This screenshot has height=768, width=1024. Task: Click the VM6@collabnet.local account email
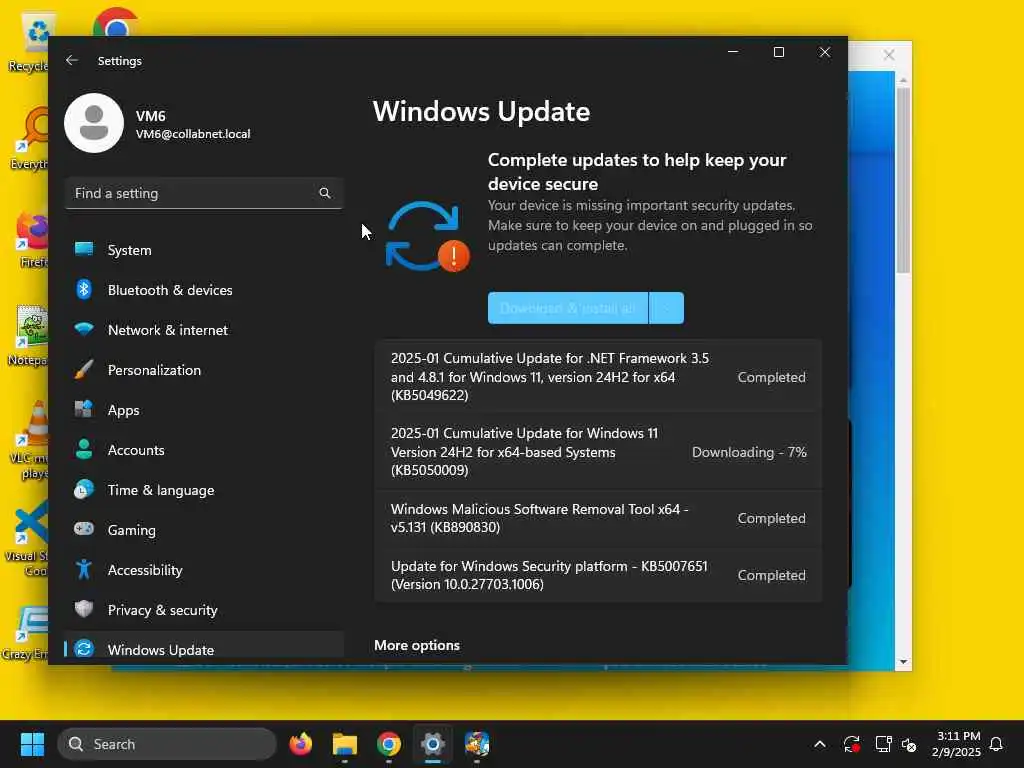(193, 134)
